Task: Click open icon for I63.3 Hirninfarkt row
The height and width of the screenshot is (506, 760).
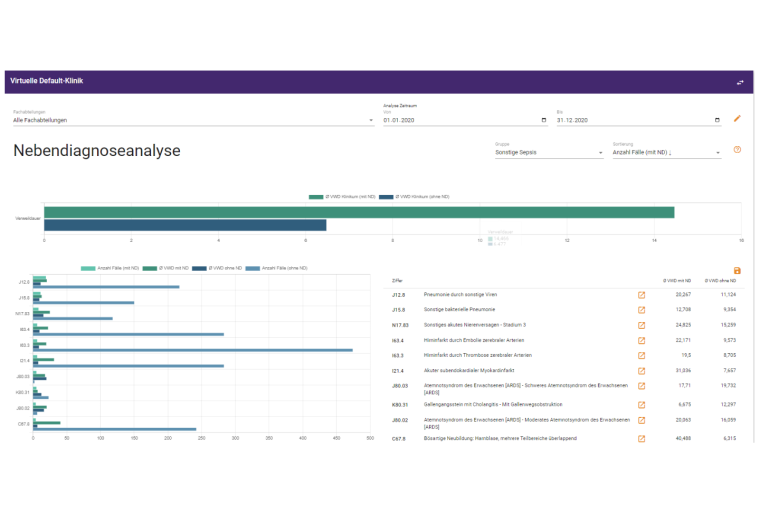Action: coord(641,355)
